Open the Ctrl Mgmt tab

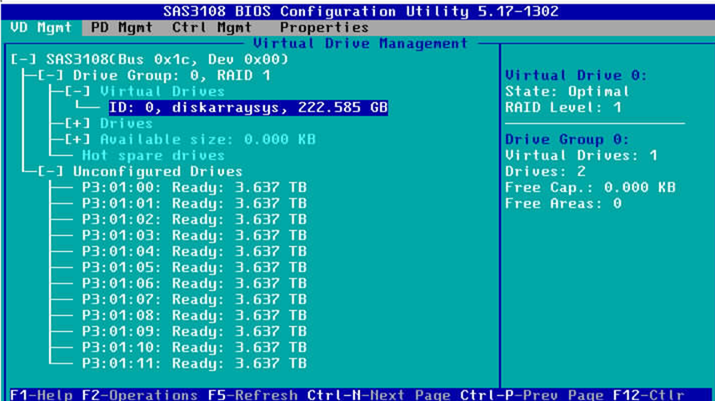coord(212,27)
